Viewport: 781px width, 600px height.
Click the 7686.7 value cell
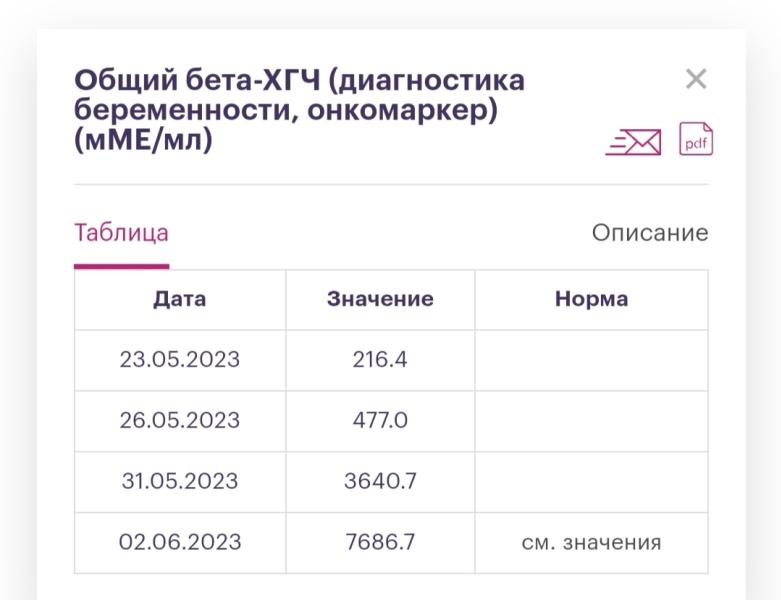point(380,543)
